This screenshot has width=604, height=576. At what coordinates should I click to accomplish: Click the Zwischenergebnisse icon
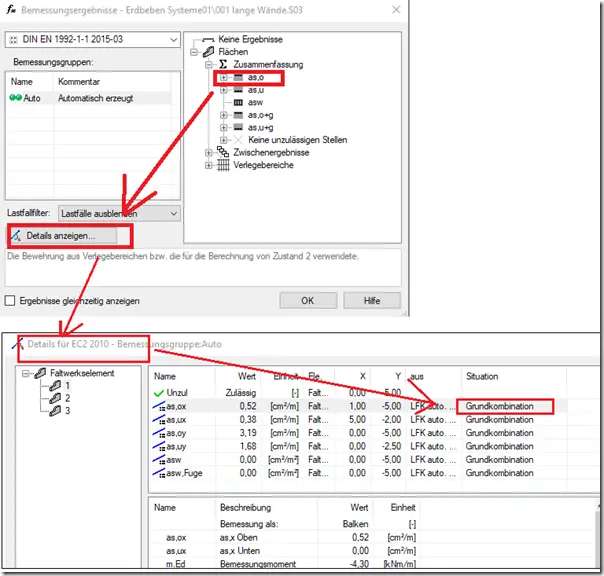tap(223, 152)
